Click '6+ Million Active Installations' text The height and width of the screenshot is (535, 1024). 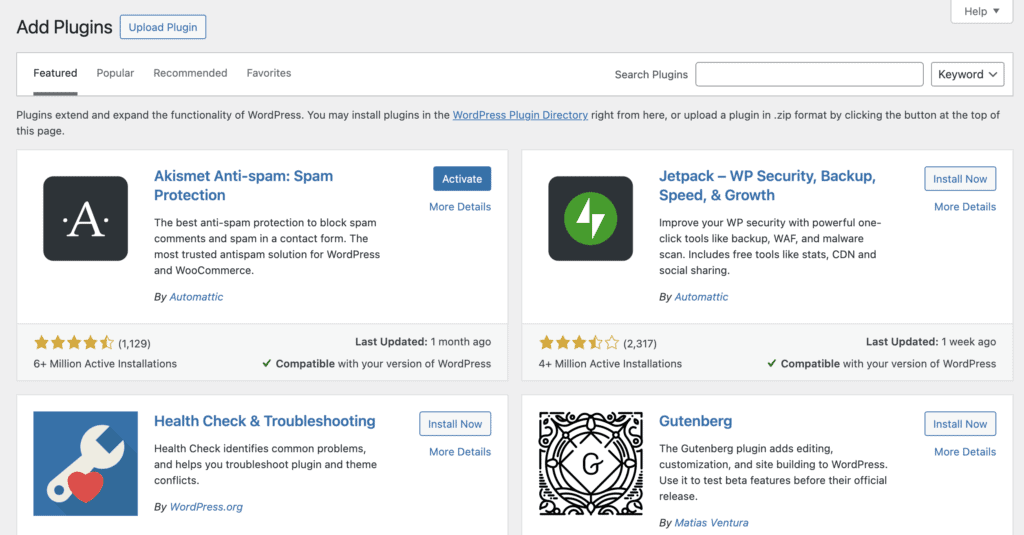105,364
